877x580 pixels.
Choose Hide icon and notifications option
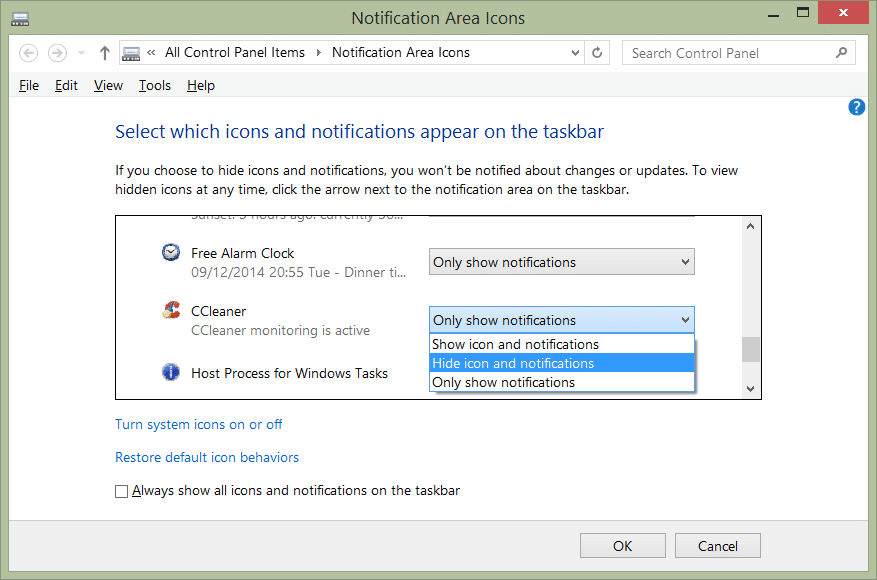click(562, 363)
